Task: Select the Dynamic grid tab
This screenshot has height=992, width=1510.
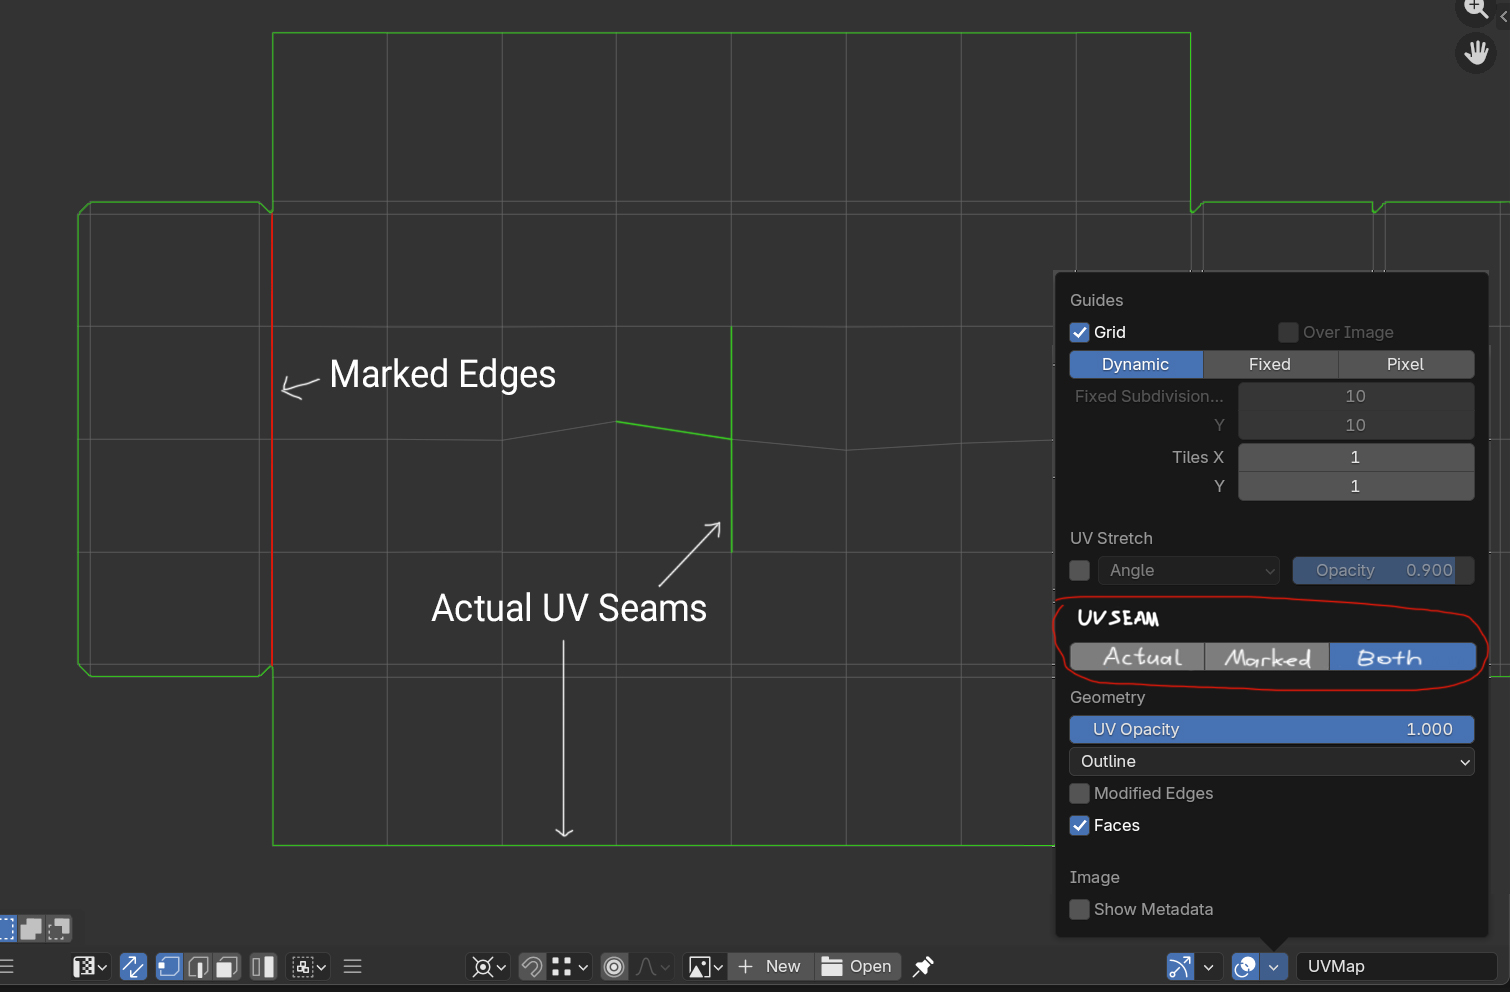Action: (x=1136, y=364)
